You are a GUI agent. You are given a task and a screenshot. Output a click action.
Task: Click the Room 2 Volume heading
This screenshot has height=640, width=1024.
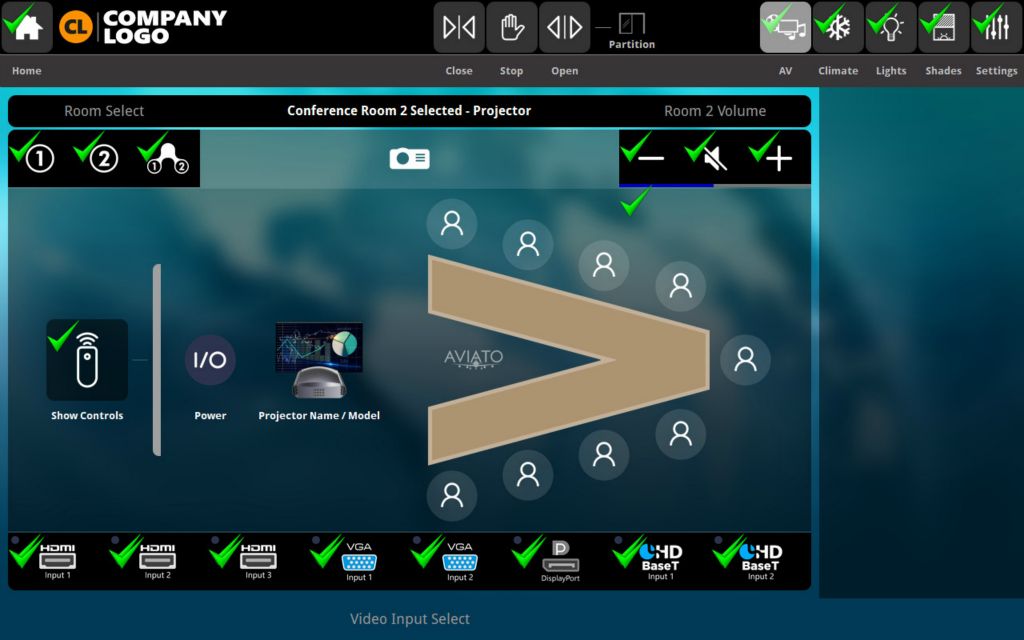tap(715, 111)
